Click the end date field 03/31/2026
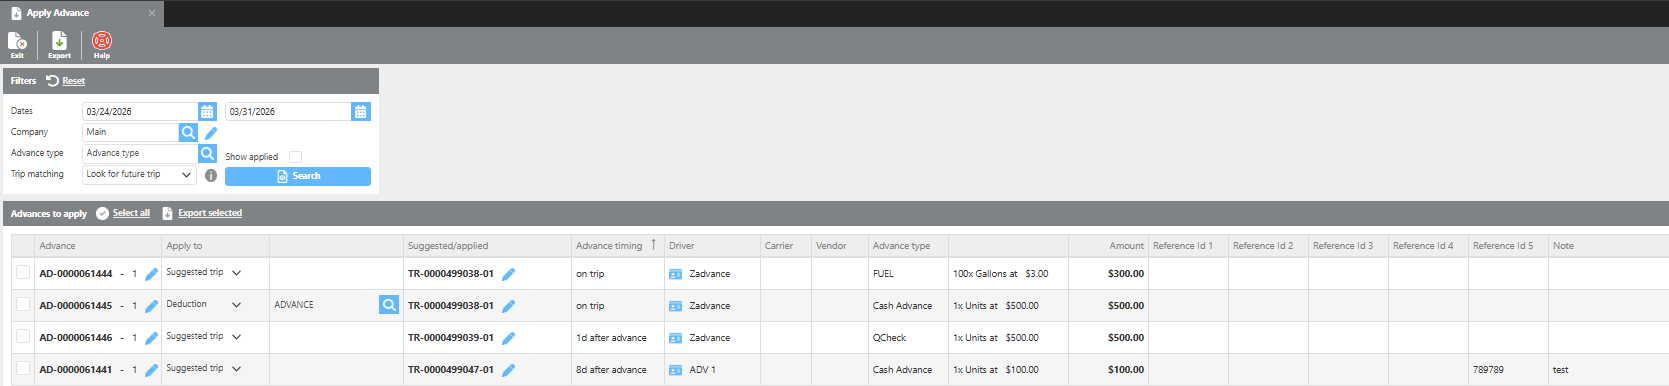This screenshot has height=386, width=1669. [288, 112]
